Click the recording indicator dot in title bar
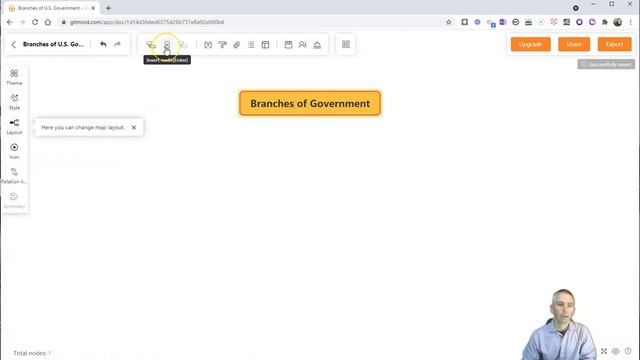The image size is (640, 360). point(576,8)
